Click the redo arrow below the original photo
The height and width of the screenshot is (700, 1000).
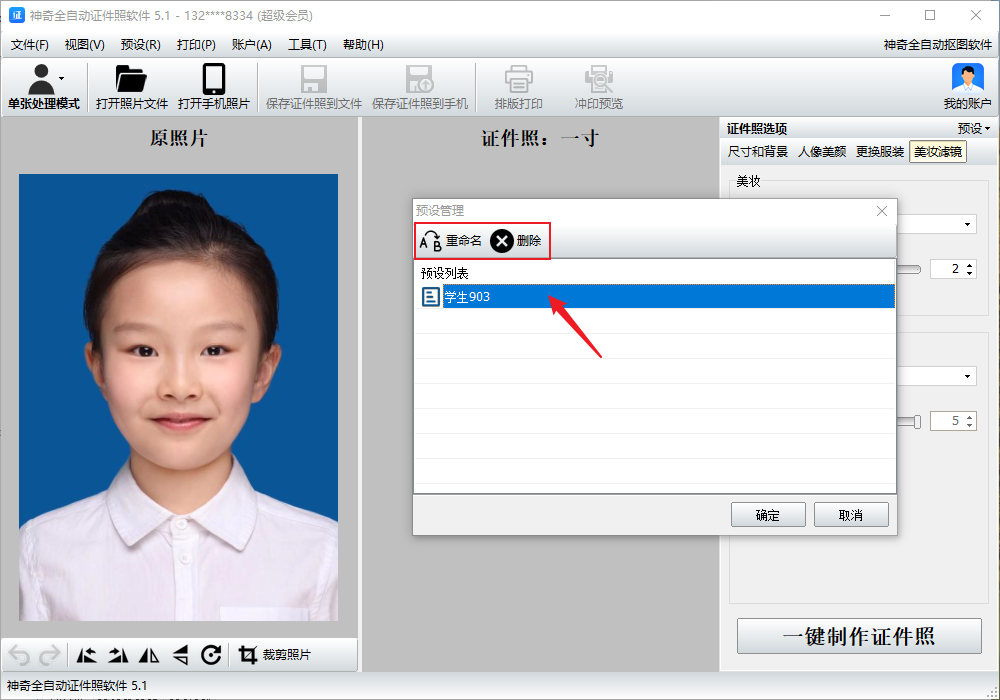[50, 655]
